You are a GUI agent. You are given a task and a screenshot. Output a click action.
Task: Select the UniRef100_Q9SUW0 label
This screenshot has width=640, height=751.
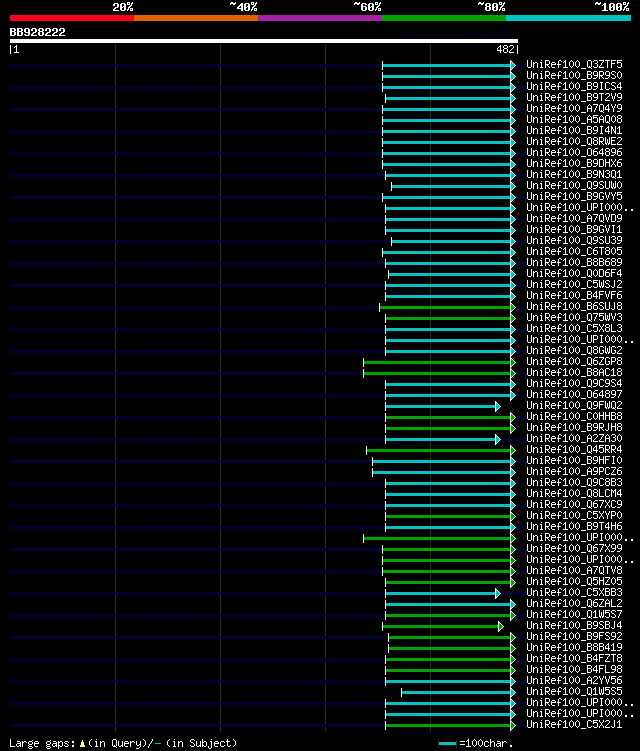574,185
